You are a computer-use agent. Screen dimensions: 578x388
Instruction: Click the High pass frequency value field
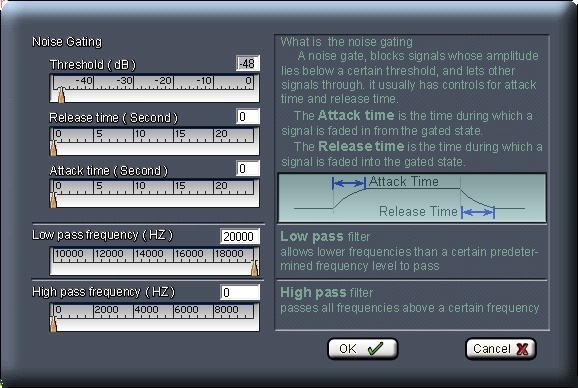point(240,292)
